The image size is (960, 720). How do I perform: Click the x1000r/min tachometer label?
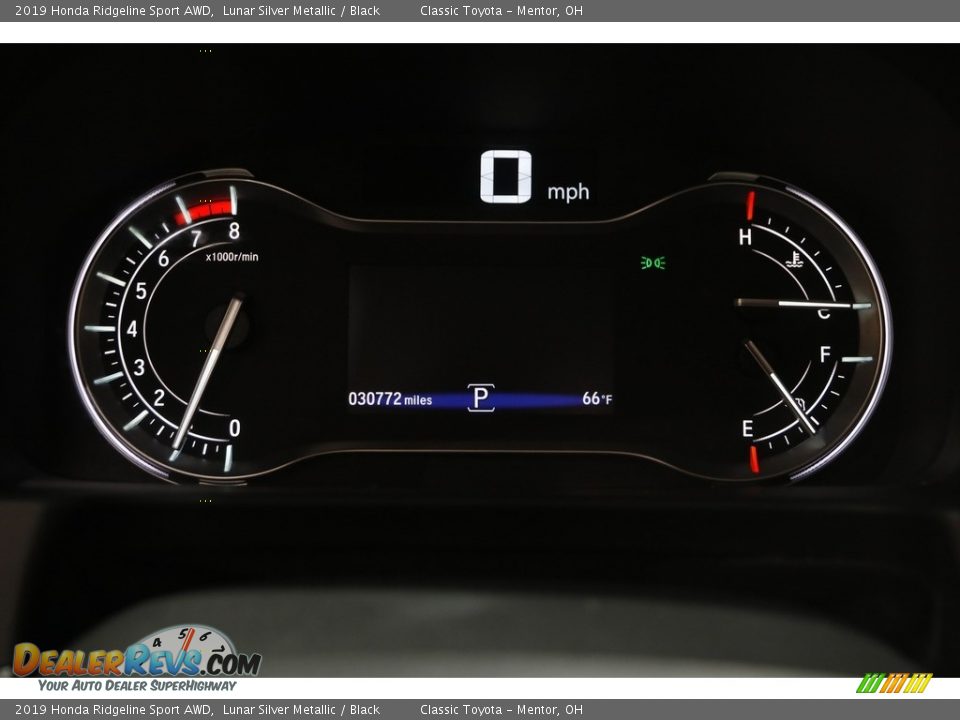point(232,257)
